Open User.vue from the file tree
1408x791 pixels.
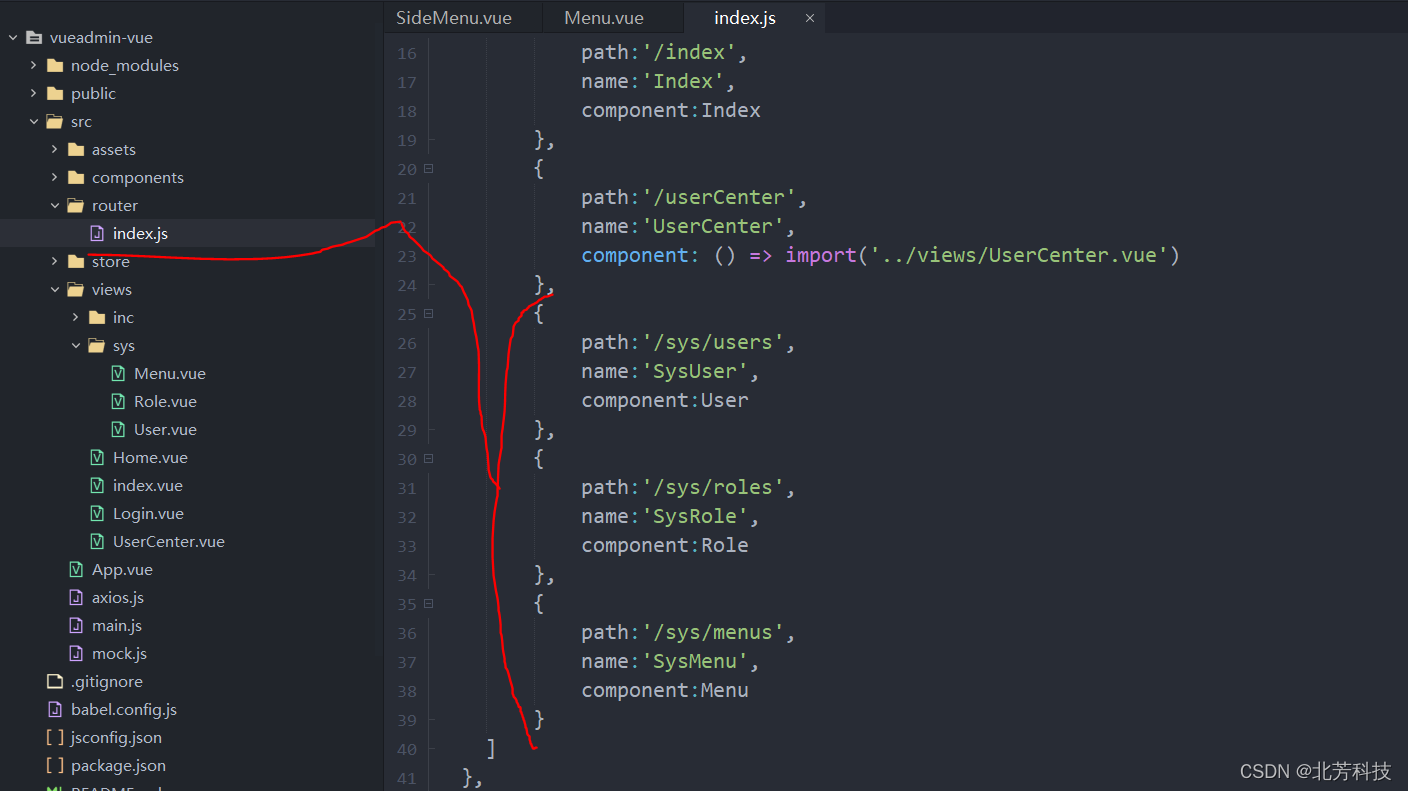pos(165,430)
